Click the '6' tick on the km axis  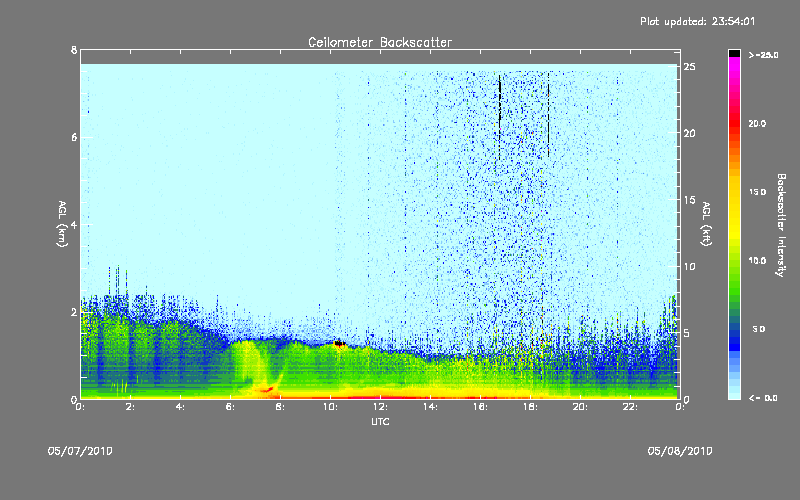(74, 137)
